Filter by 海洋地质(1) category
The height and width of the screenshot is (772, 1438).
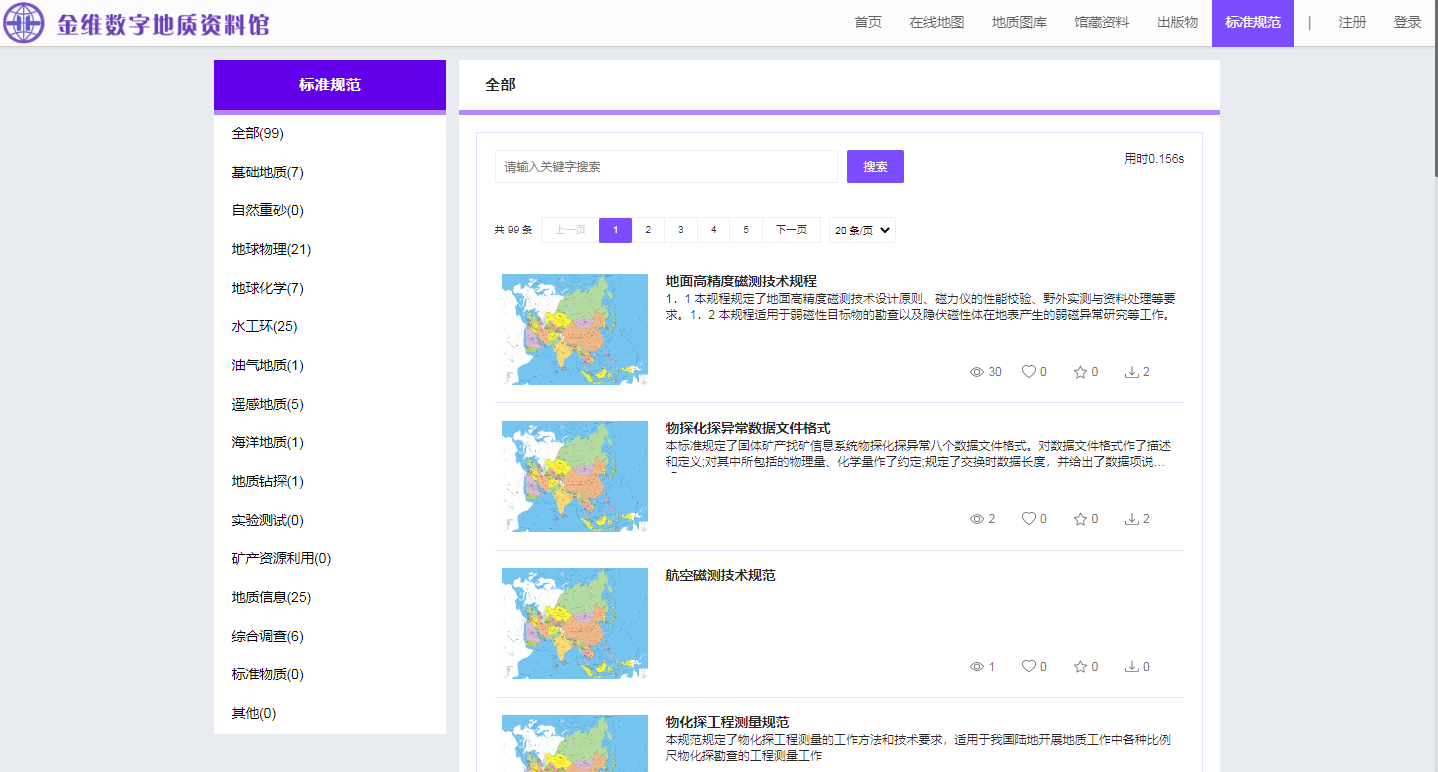click(267, 442)
